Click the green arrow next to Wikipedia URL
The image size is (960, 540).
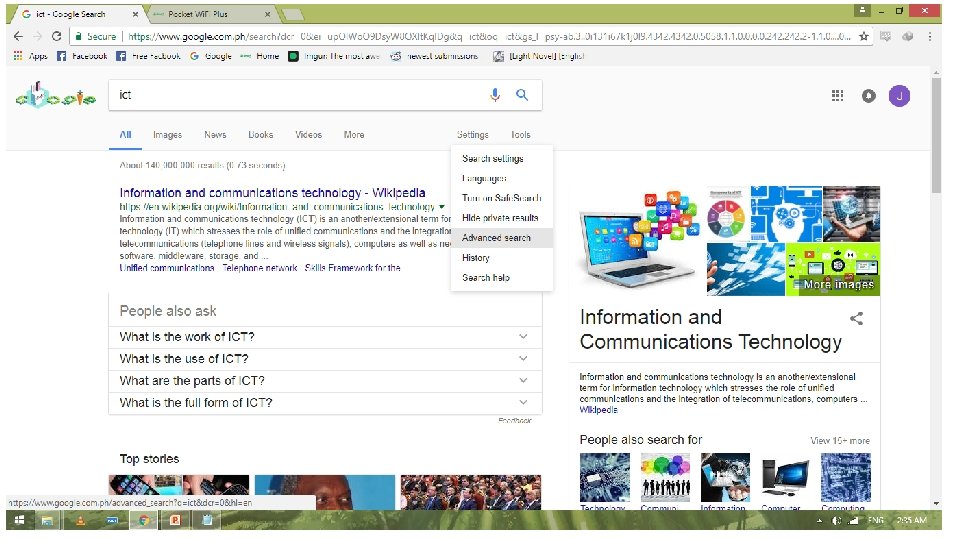click(441, 207)
